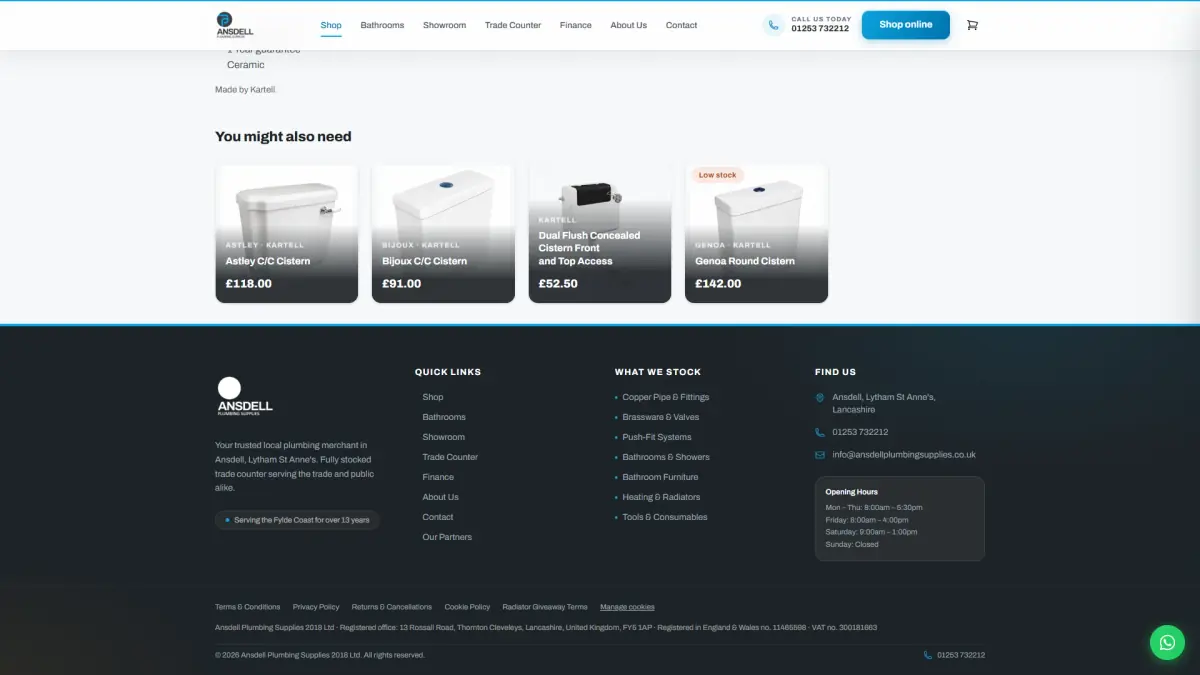Viewport: 1200px width, 675px height.
Task: Click footer quick link Bathrooms
Action: tap(444, 417)
